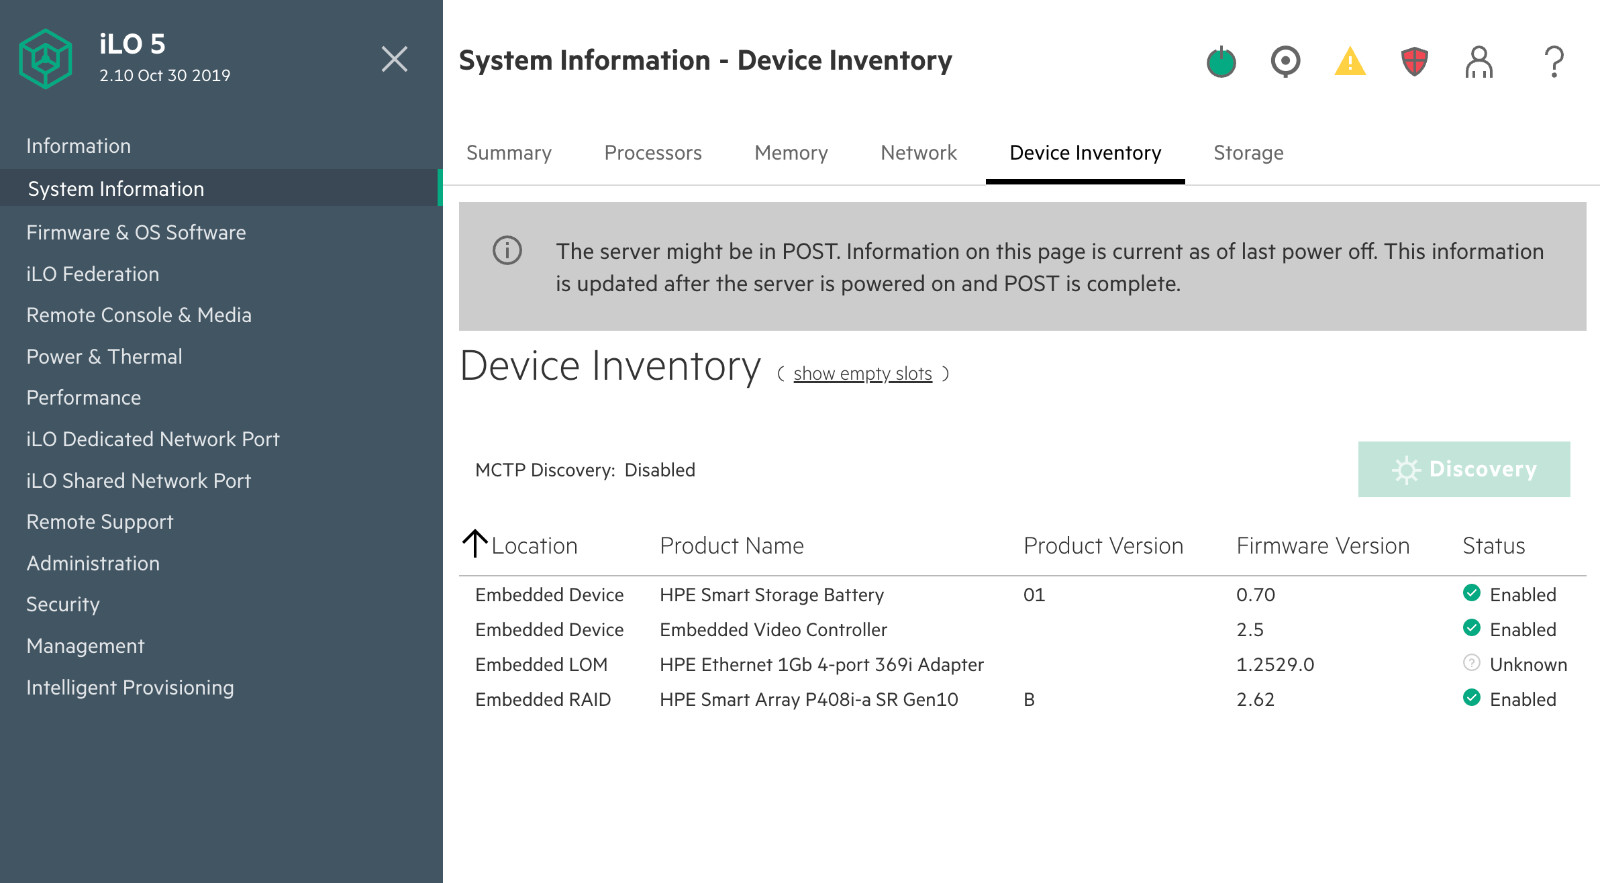Screen dimensions: 1600x883
Task: Open Administration in the sidebar
Action: [x=93, y=563]
